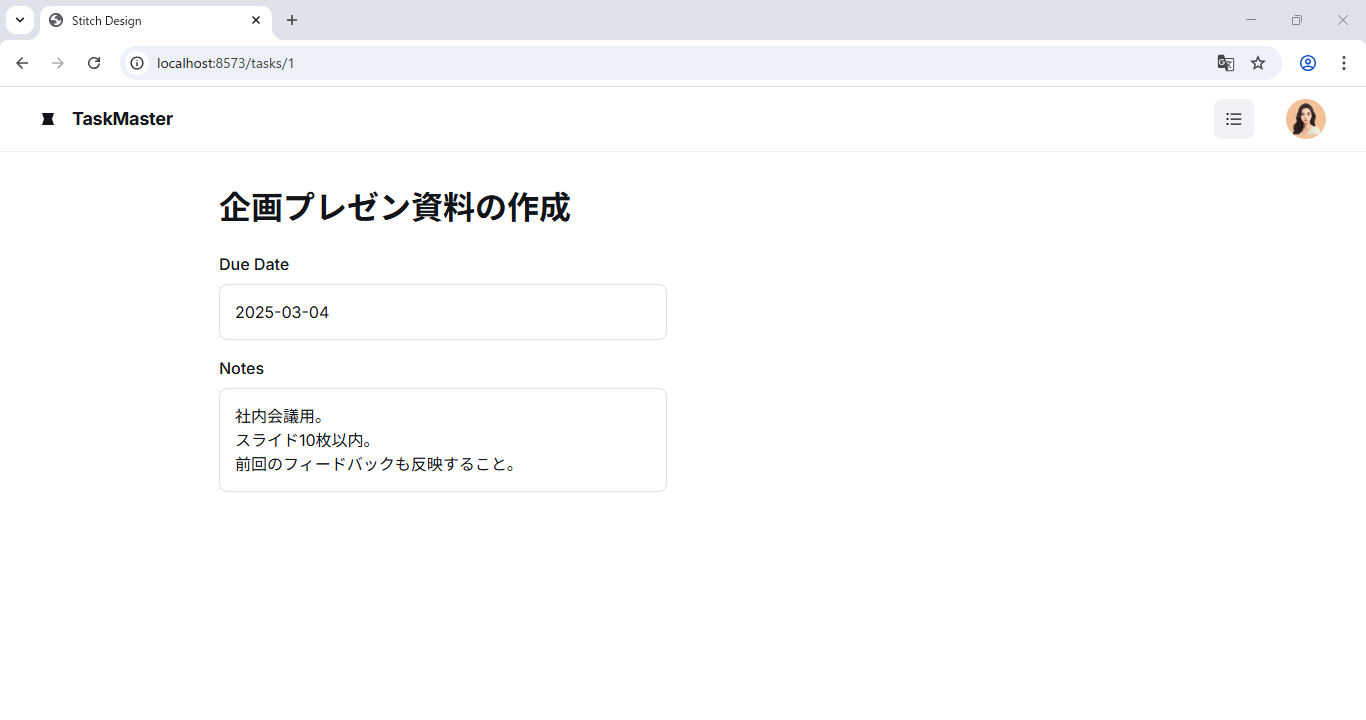The height and width of the screenshot is (720, 1366).
Task: Bookmark this tab with the star icon
Action: click(1258, 63)
